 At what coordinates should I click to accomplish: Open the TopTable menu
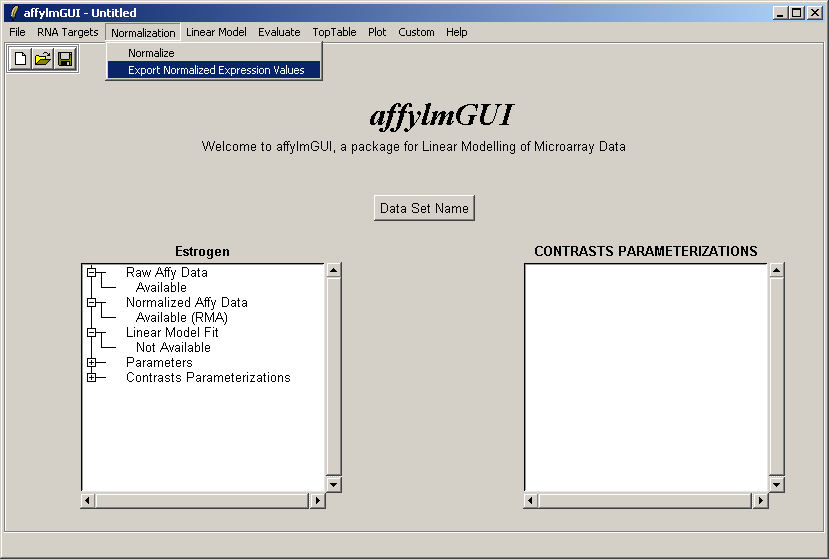click(x=334, y=32)
